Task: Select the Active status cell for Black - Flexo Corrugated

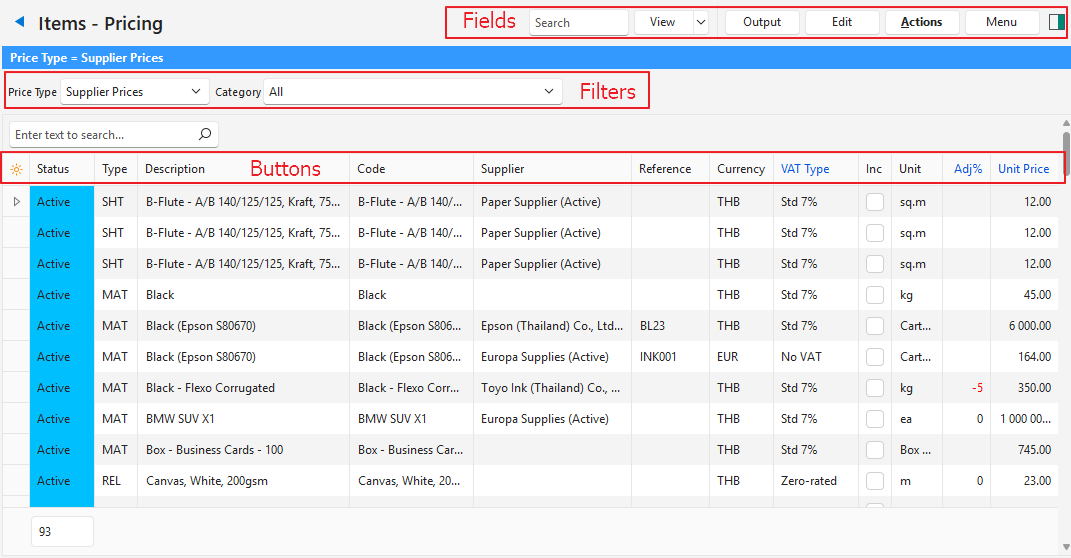Action: tap(62, 388)
